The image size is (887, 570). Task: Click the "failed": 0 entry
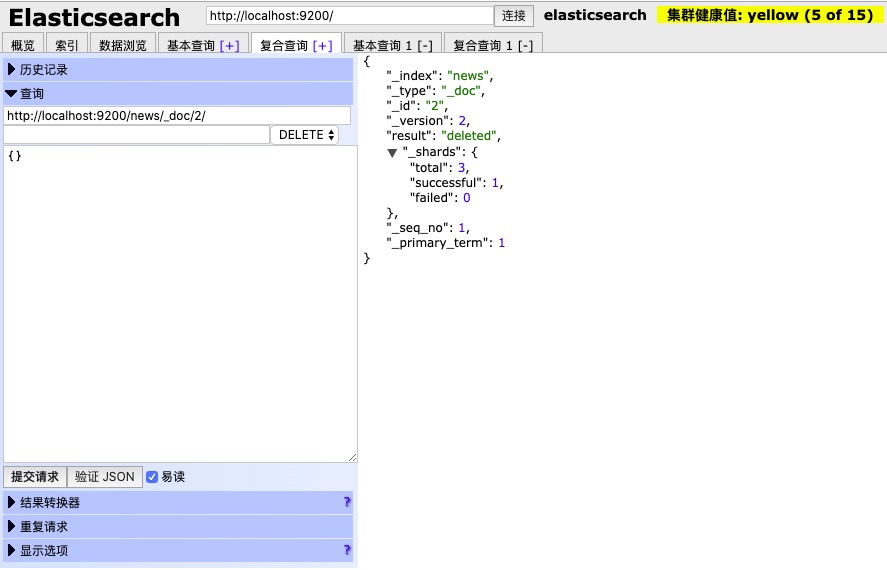pos(440,198)
